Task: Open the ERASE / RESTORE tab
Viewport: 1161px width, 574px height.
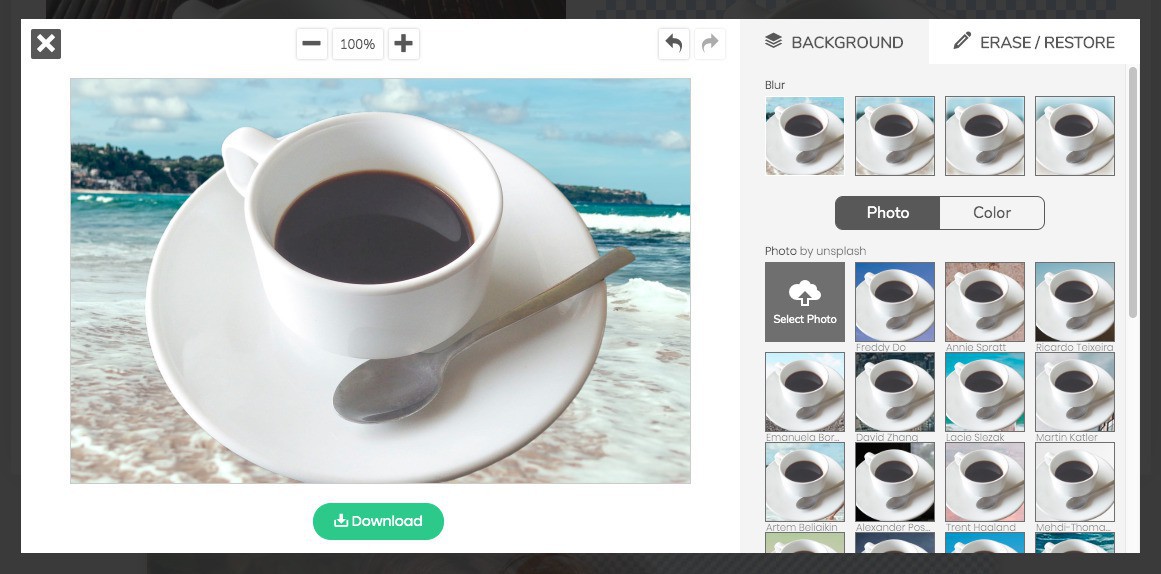Action: click(x=1034, y=42)
